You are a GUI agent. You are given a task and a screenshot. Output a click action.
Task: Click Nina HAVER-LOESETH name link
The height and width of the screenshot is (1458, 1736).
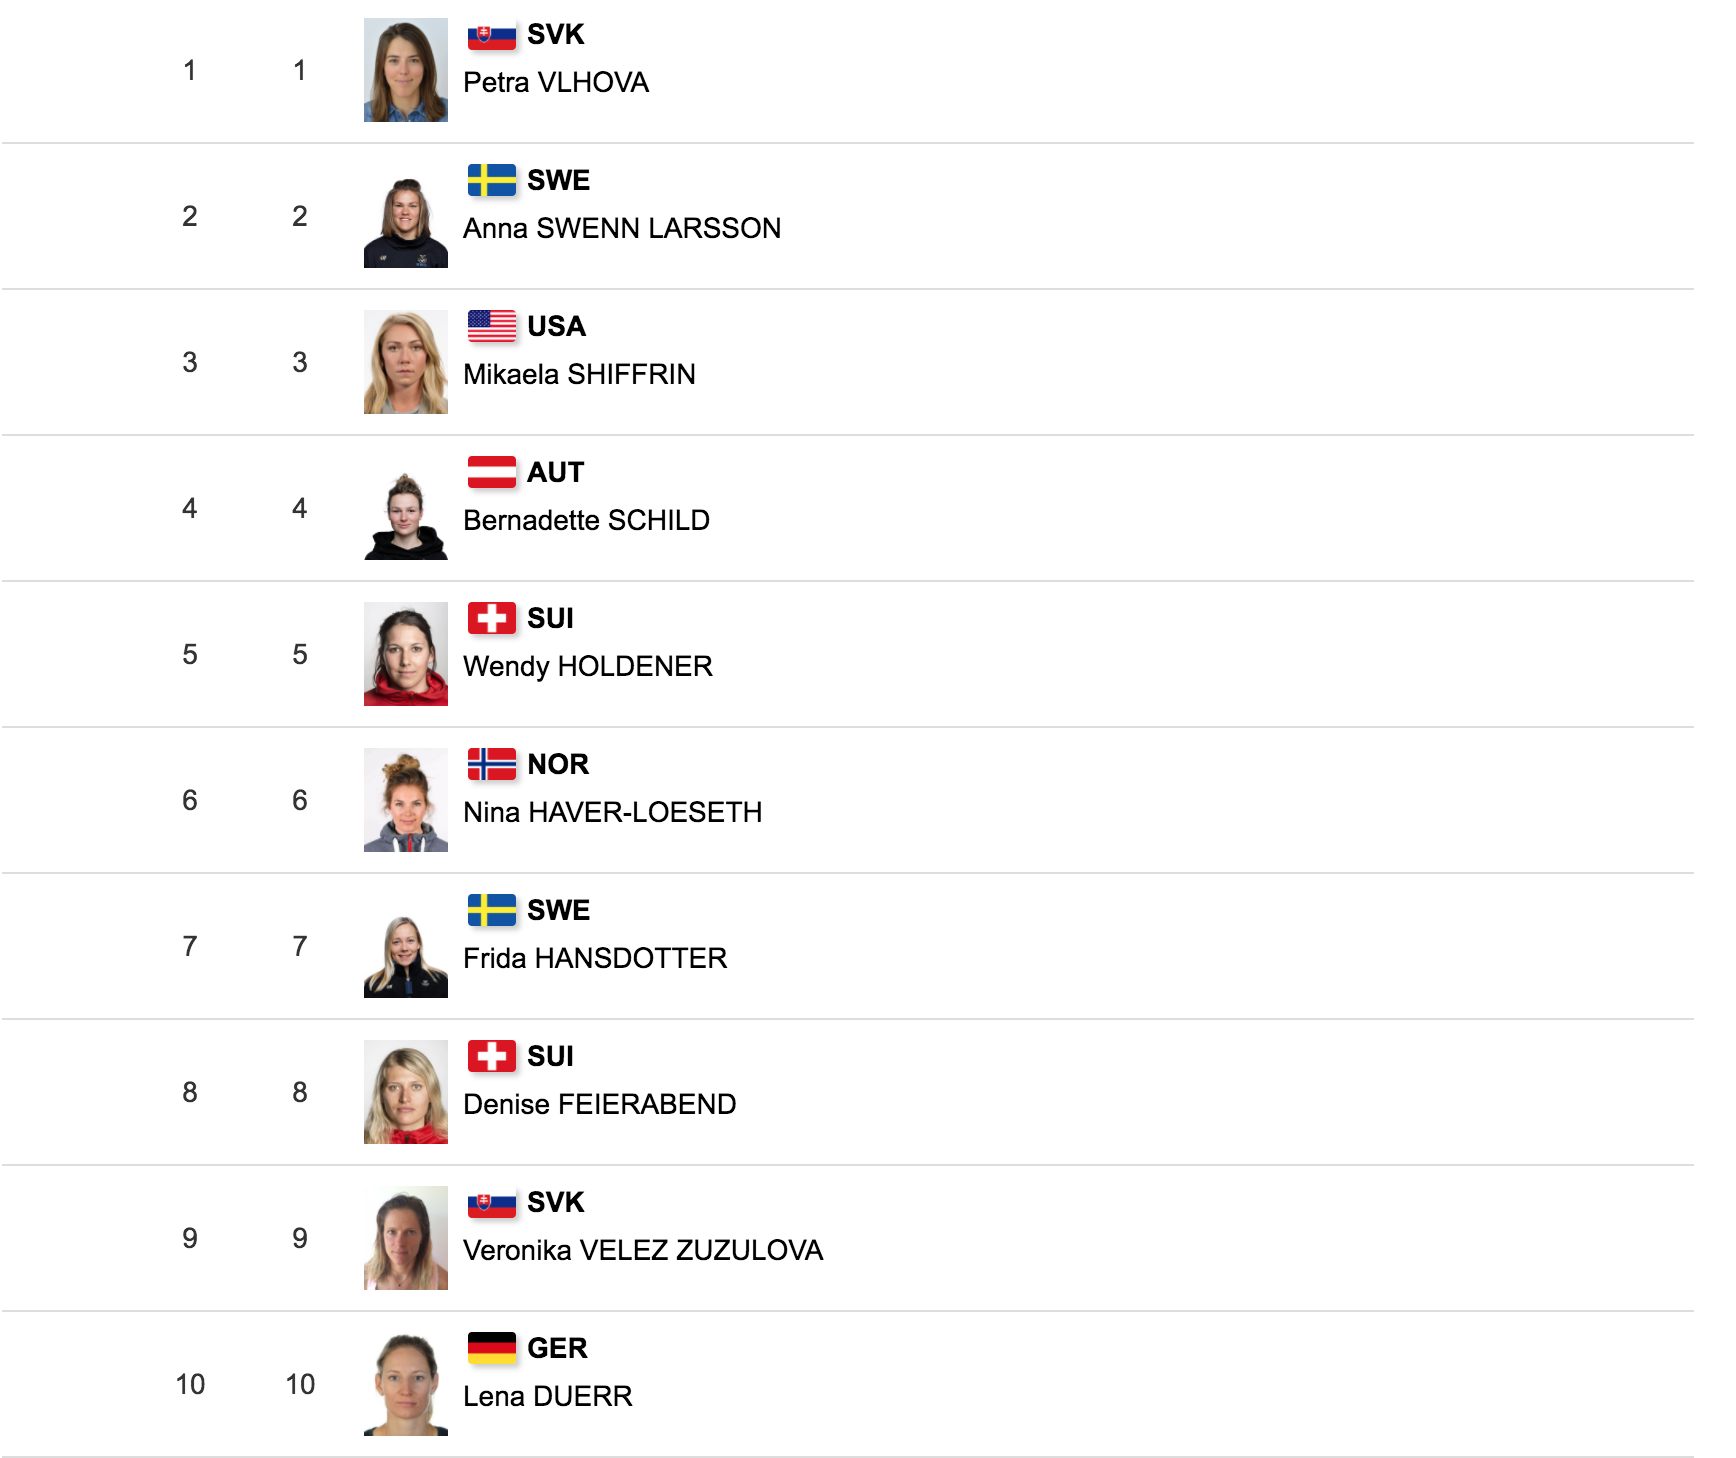(612, 813)
